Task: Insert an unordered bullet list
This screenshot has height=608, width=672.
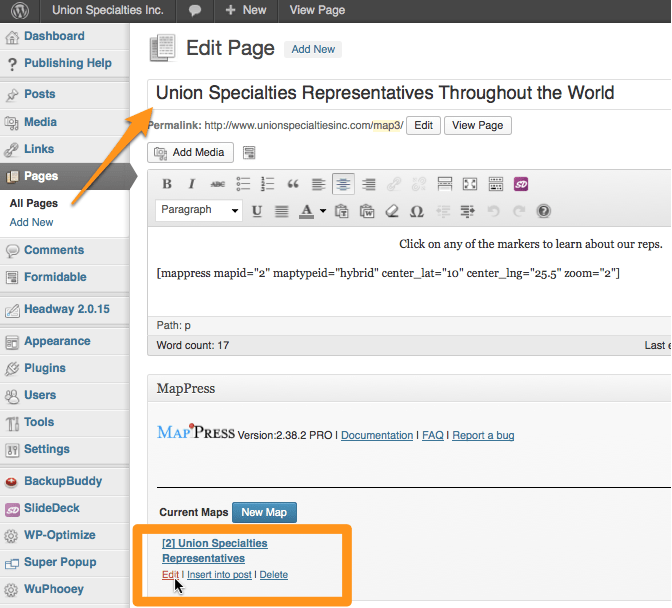Action: click(243, 184)
